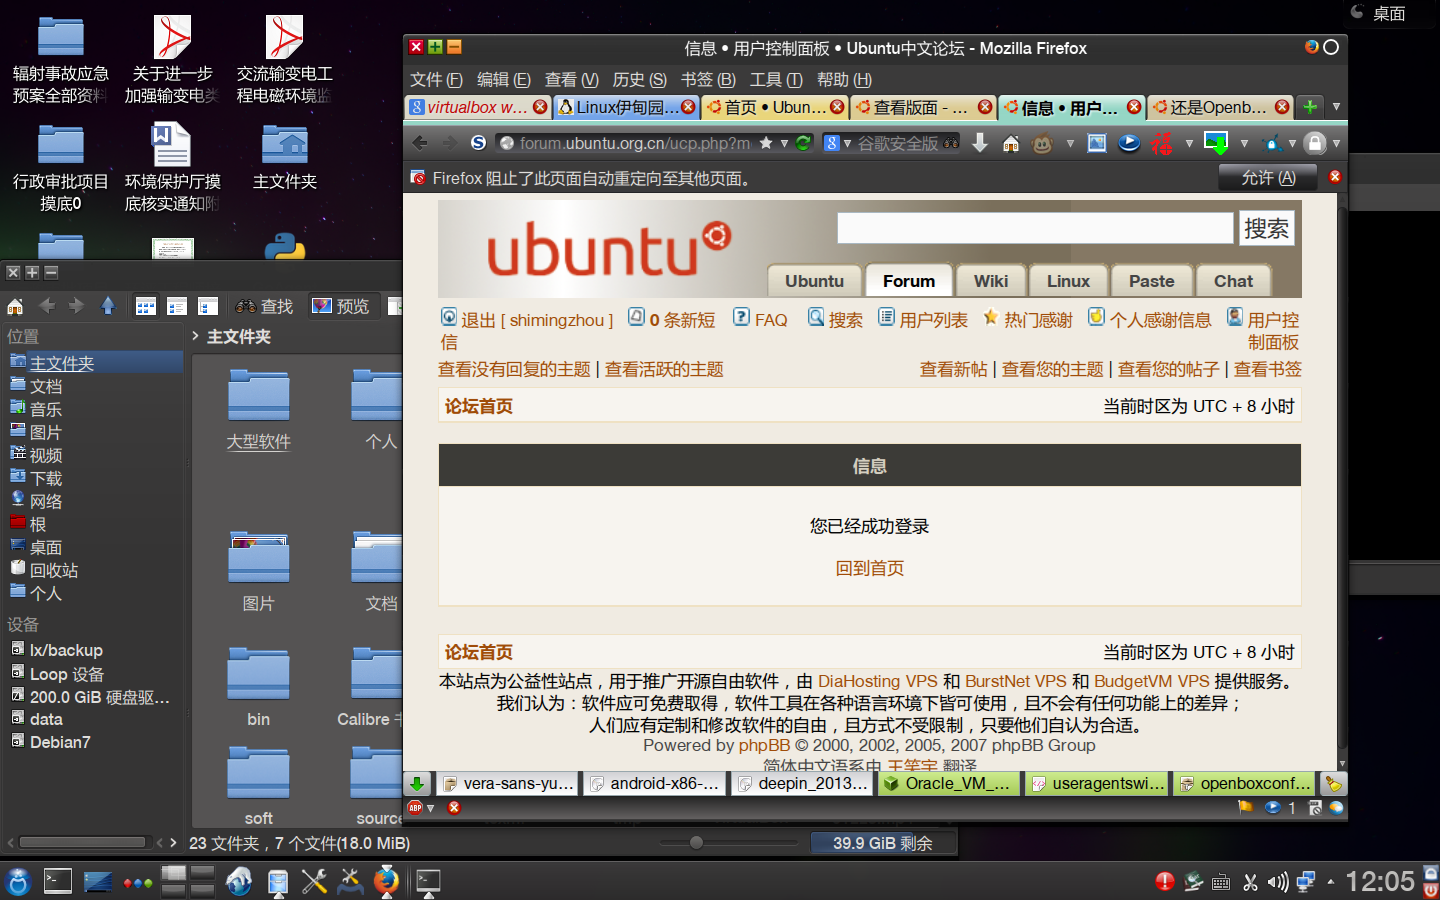Open the 文件 (F) menu in Firefox

click(x=436, y=79)
